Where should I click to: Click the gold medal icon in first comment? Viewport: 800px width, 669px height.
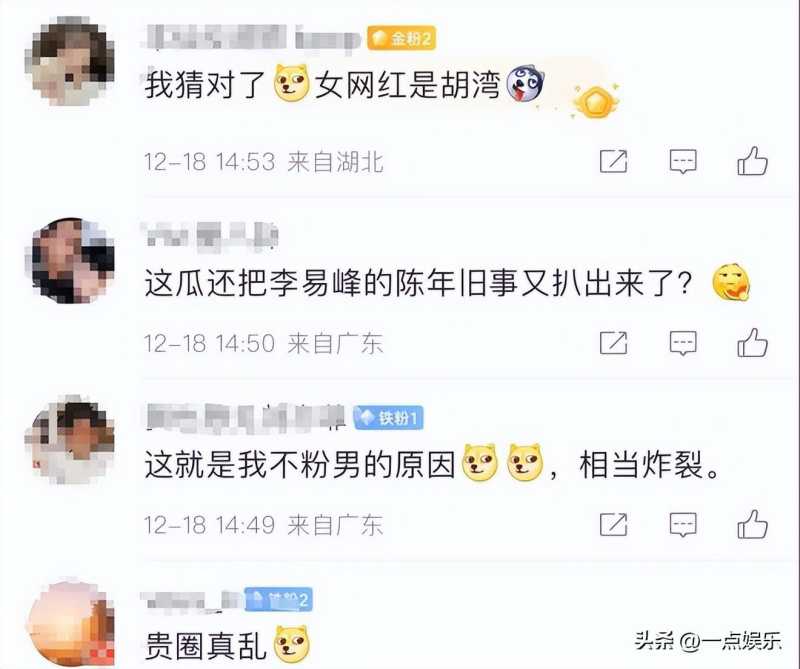coord(595,102)
